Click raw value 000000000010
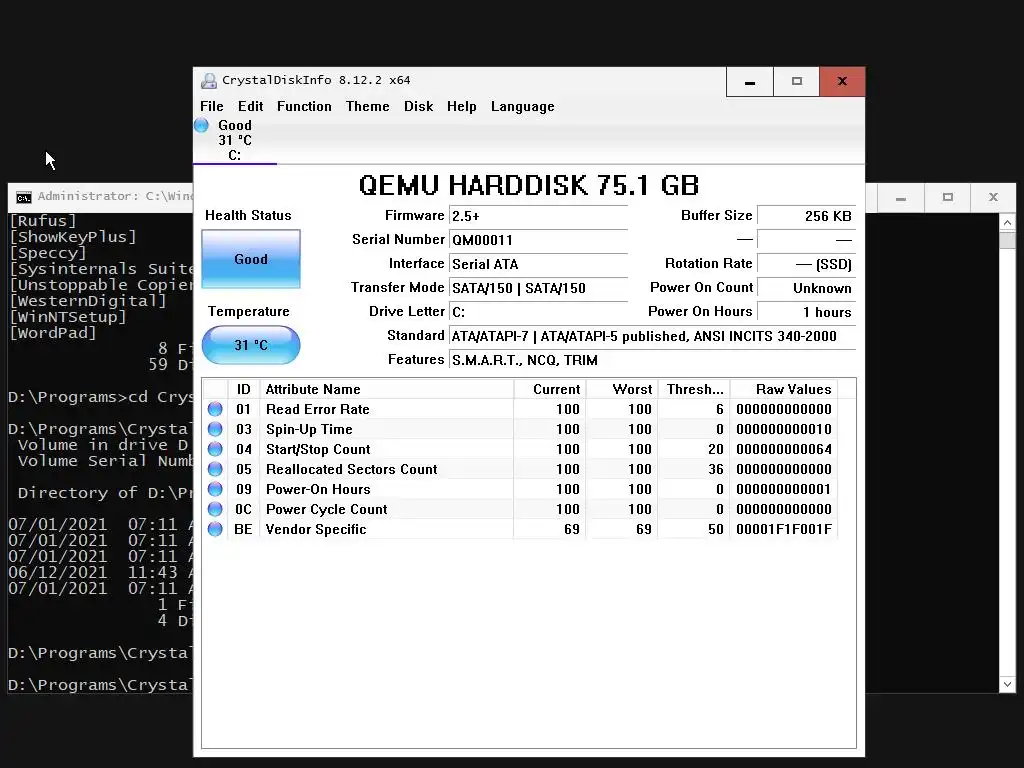 pos(784,429)
